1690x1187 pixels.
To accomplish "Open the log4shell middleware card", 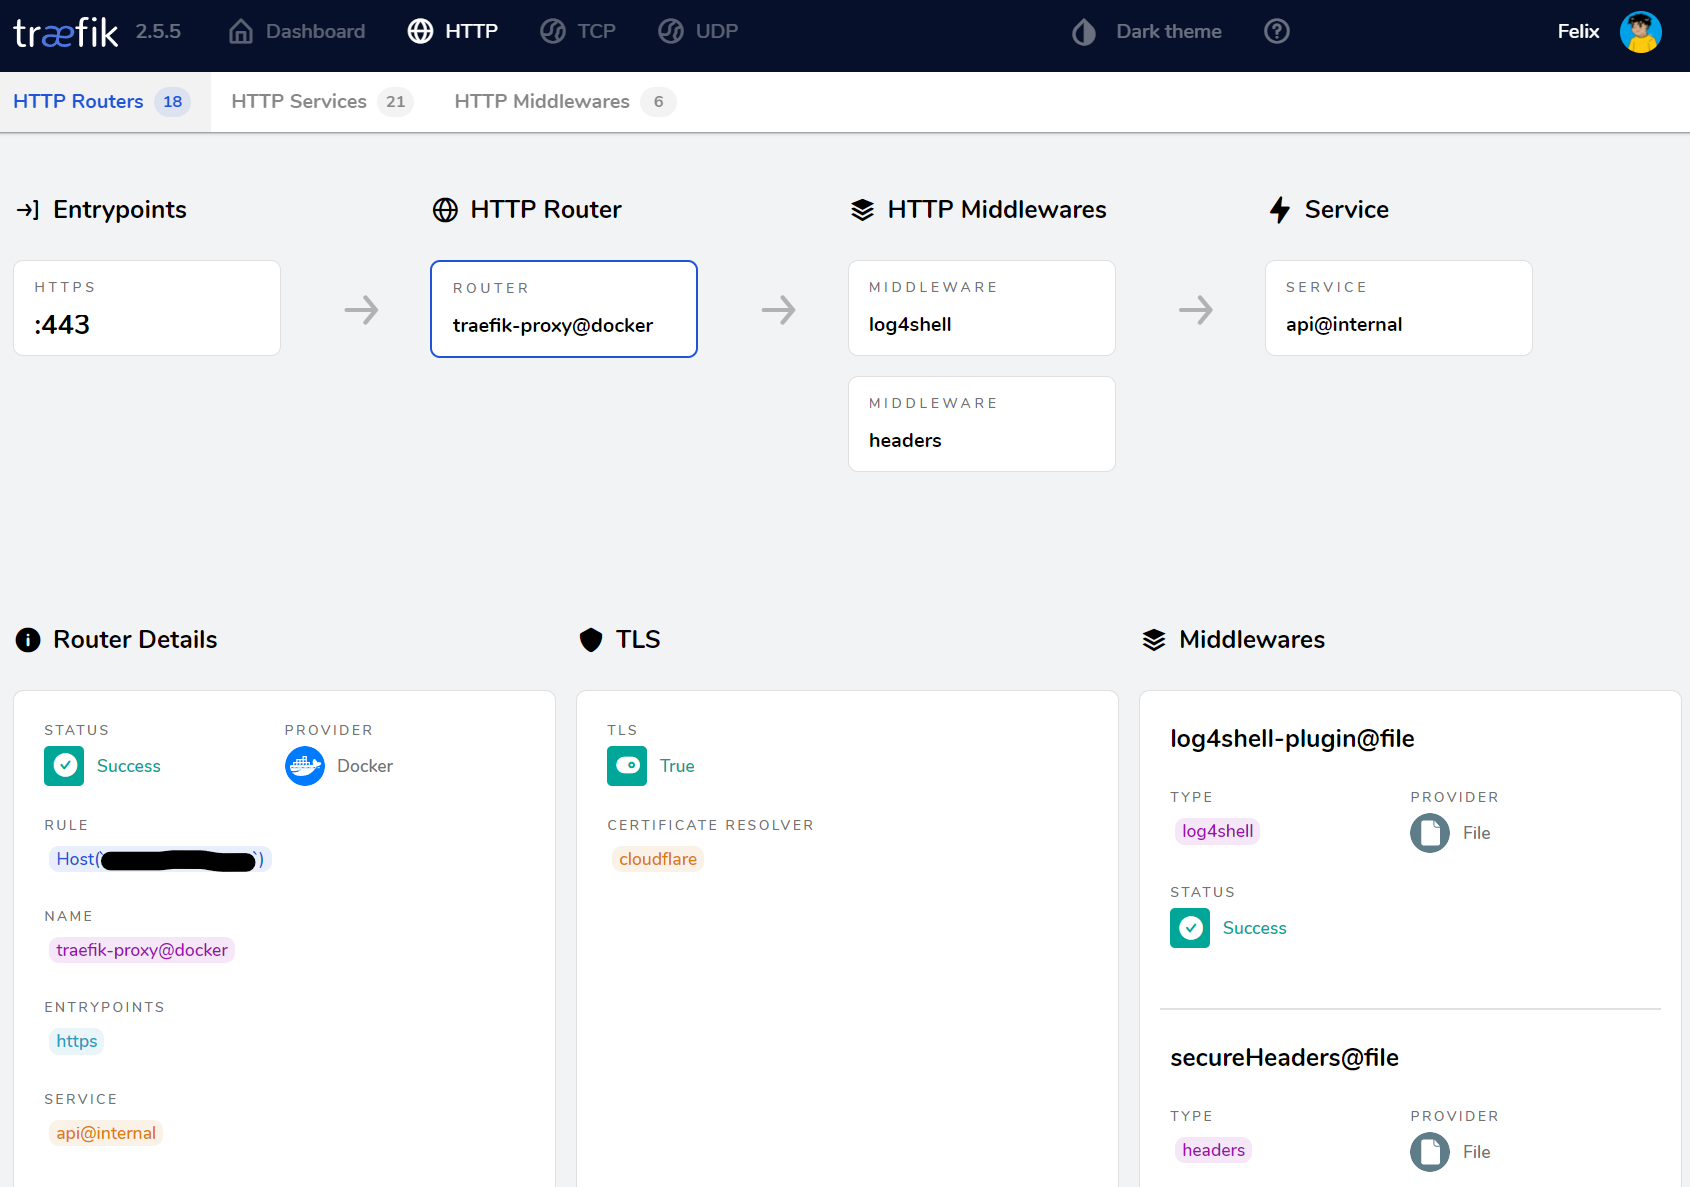I will [982, 308].
